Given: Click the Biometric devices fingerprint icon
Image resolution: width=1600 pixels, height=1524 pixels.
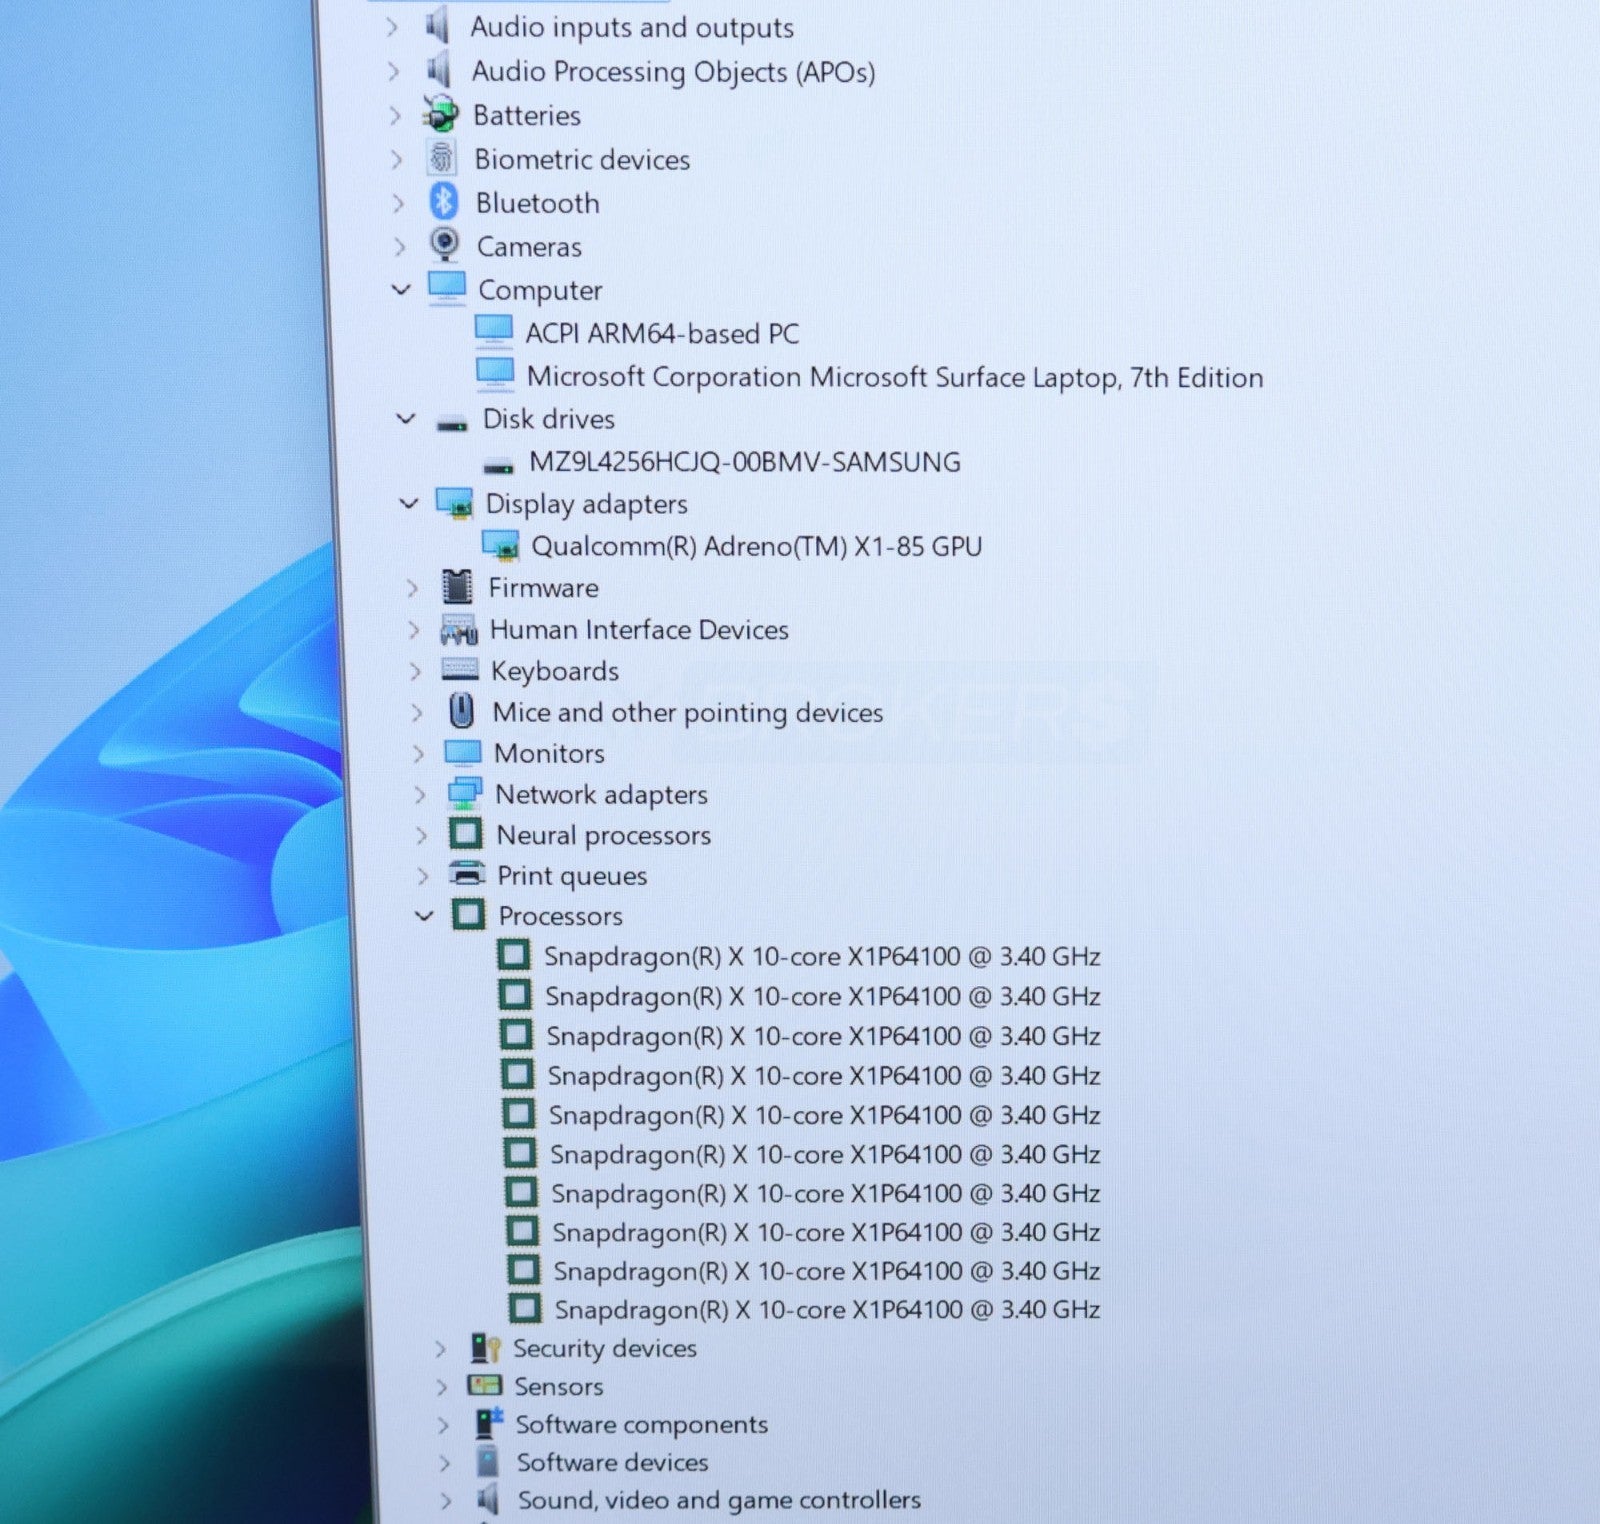Looking at the screenshot, I should click(x=441, y=159).
